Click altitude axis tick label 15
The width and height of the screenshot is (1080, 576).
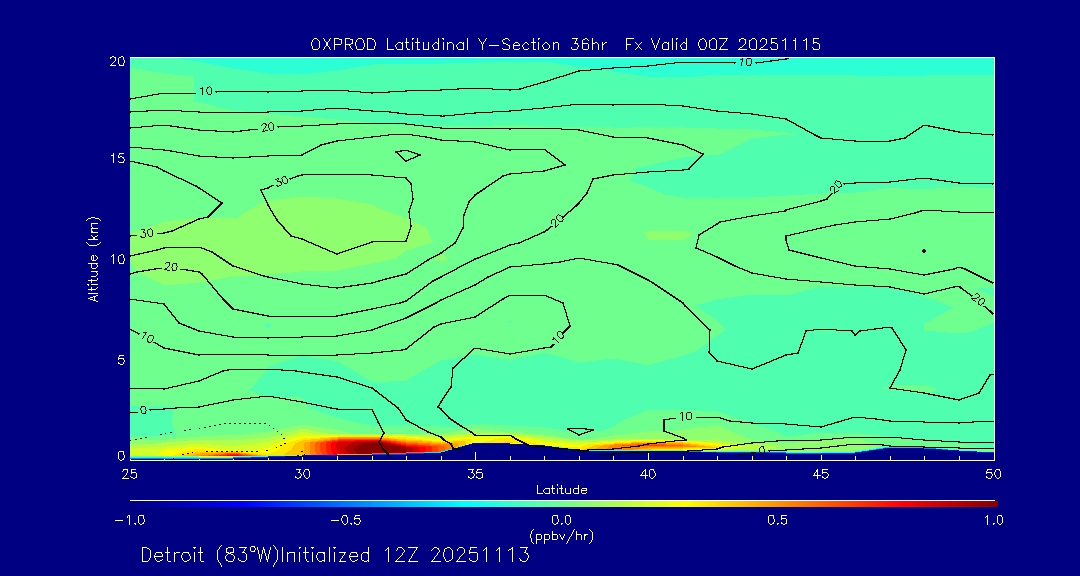coord(117,159)
